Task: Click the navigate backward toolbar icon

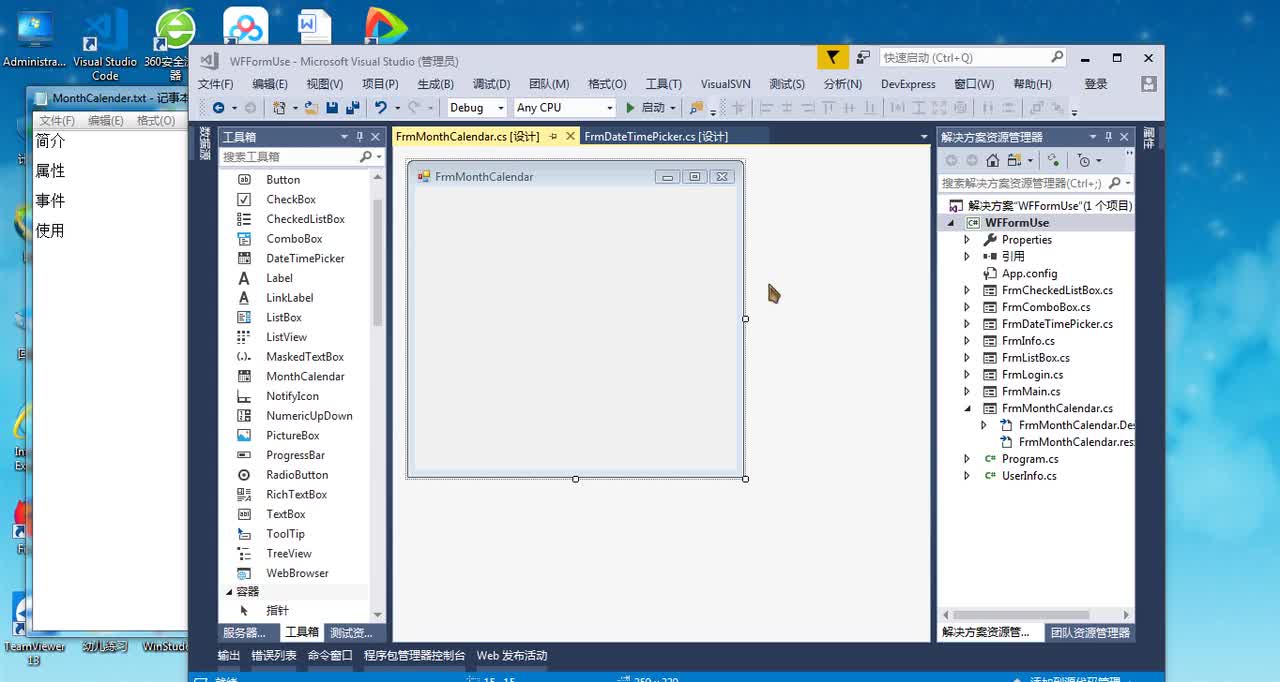Action: (218, 107)
